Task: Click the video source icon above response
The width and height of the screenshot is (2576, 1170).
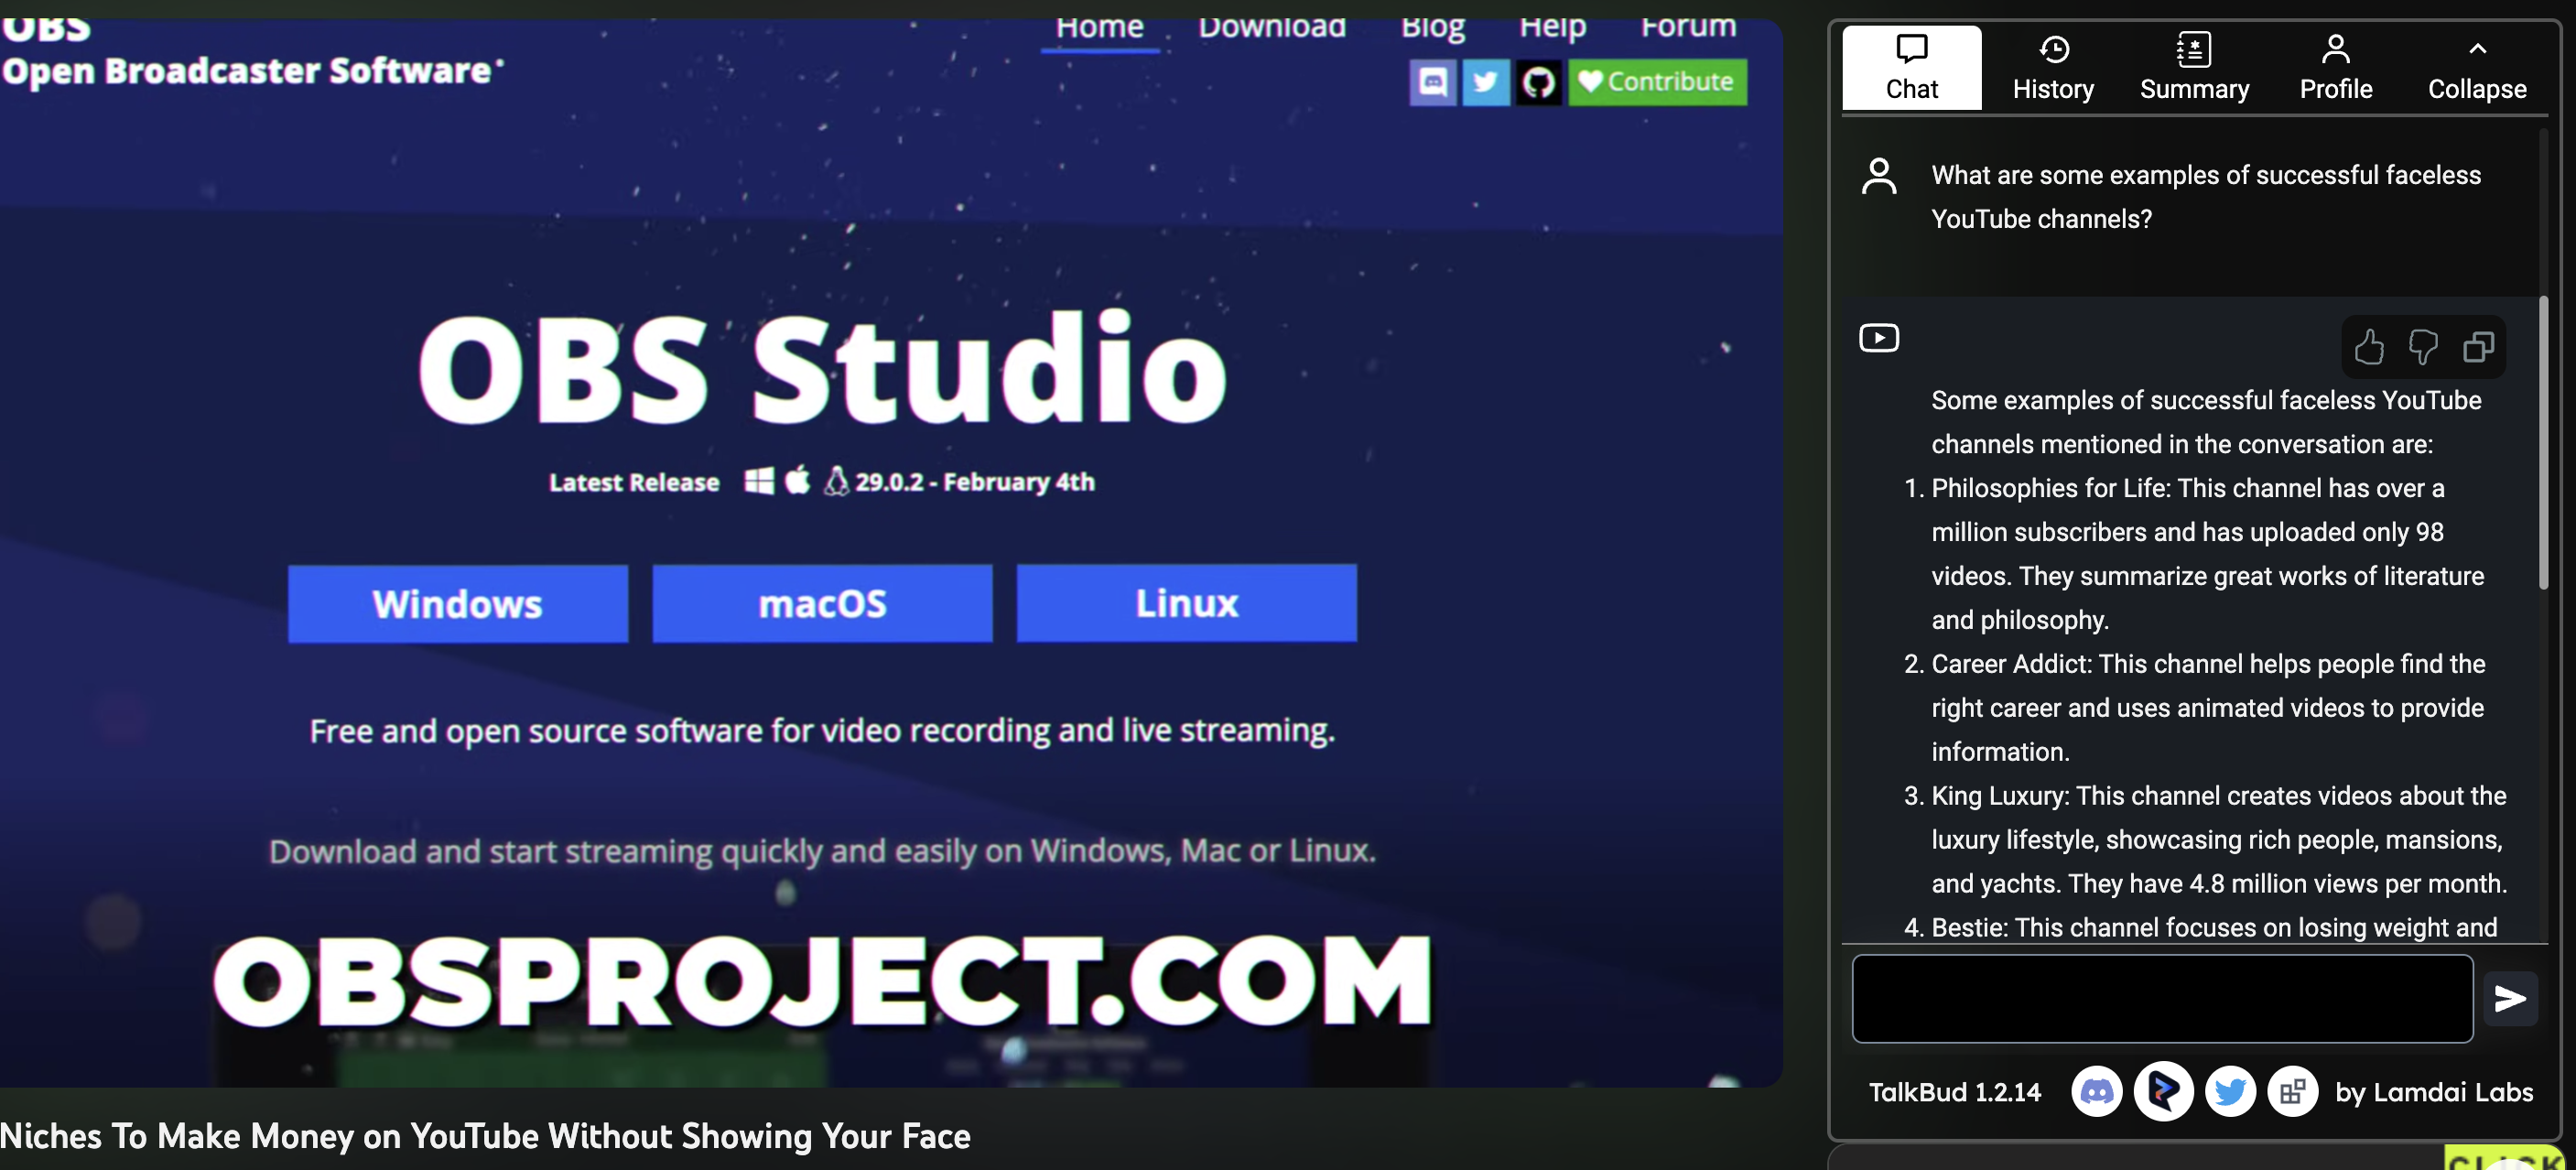Action: coord(1879,338)
